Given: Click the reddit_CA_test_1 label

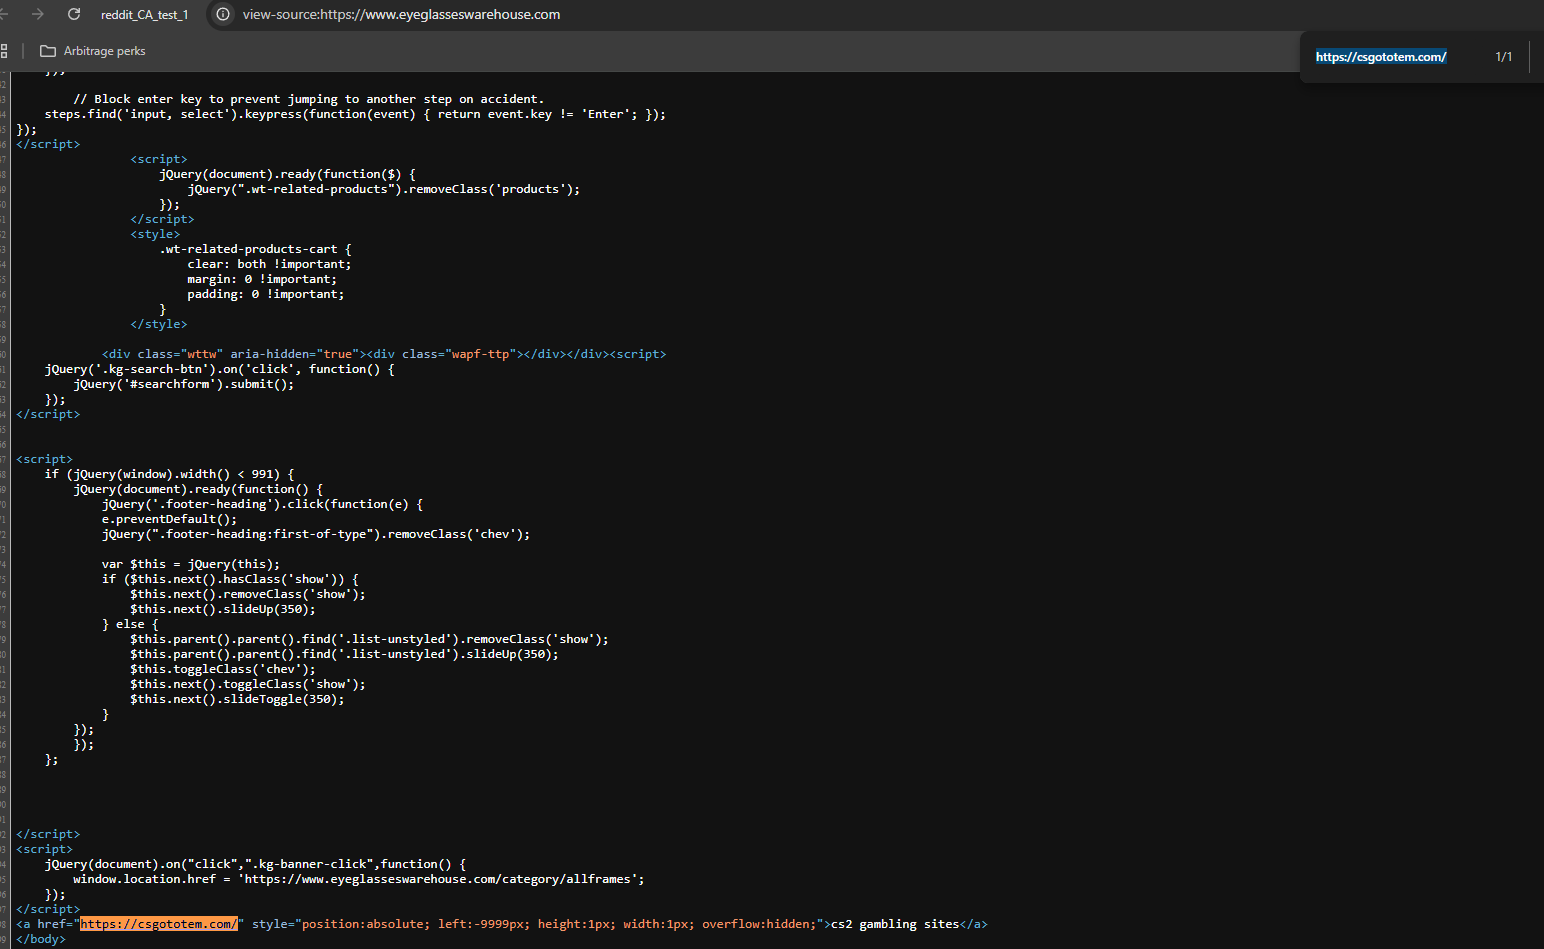Looking at the screenshot, I should (x=144, y=15).
